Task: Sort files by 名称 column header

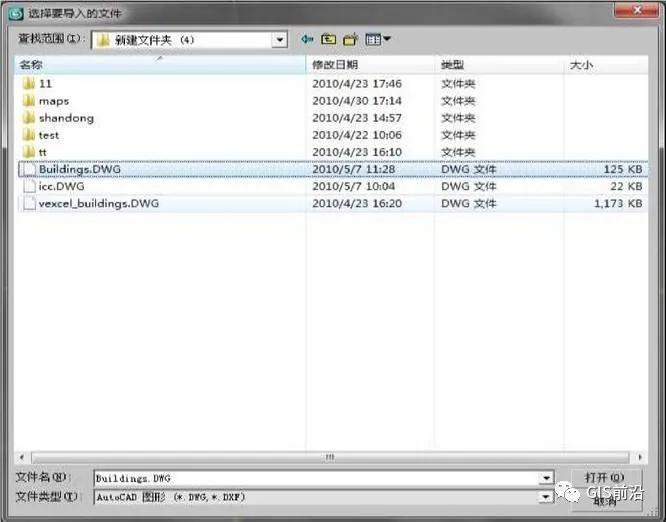Action: pyautogui.click(x=160, y=65)
